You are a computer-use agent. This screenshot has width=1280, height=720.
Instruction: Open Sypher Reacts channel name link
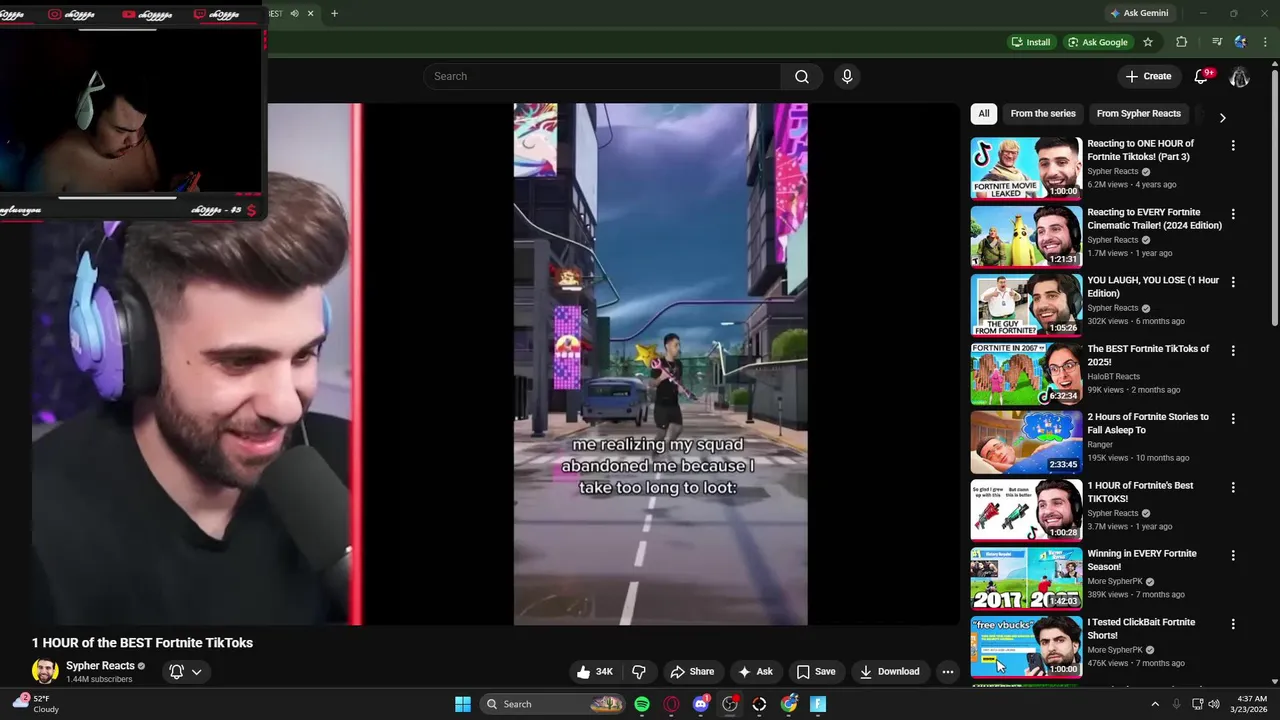(100, 666)
